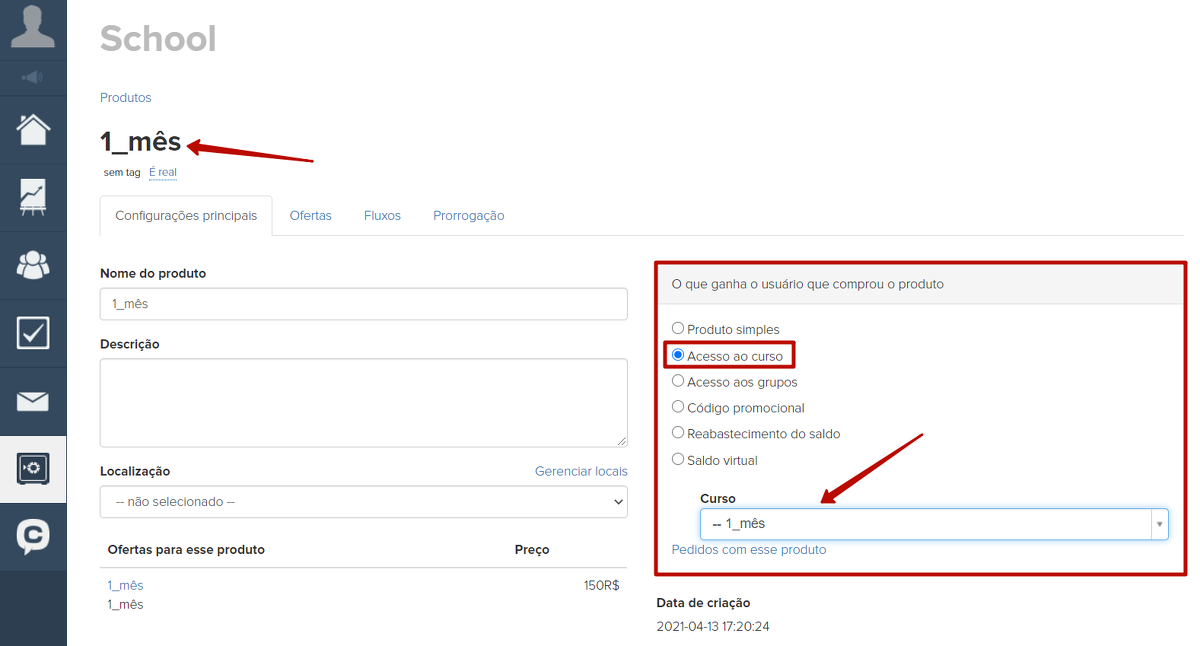This screenshot has width=1200, height=646.
Task: Open the users group sidebar icon
Action: tap(33, 265)
